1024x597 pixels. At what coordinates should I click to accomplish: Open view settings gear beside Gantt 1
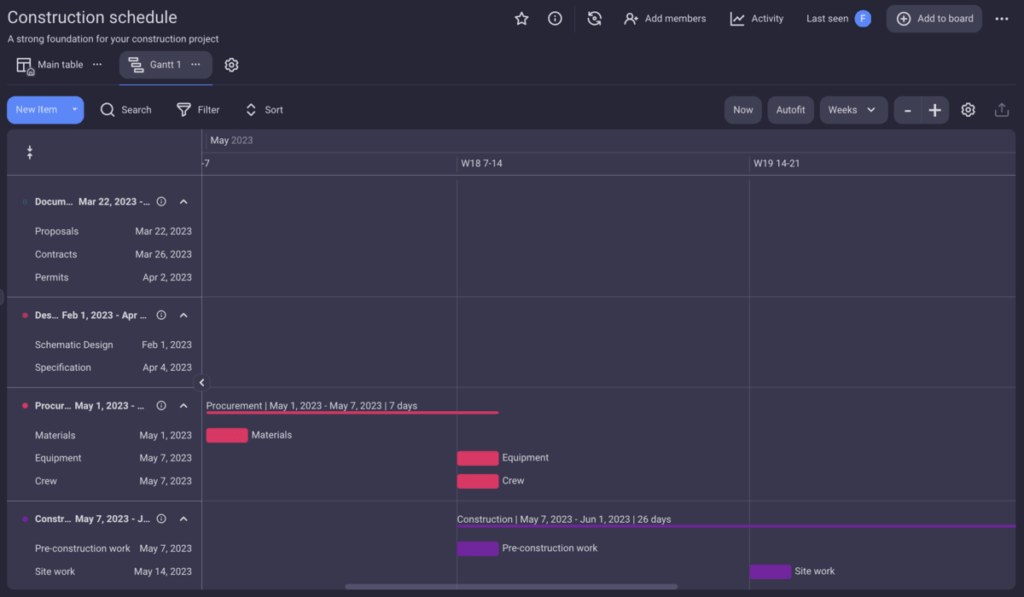(x=231, y=65)
